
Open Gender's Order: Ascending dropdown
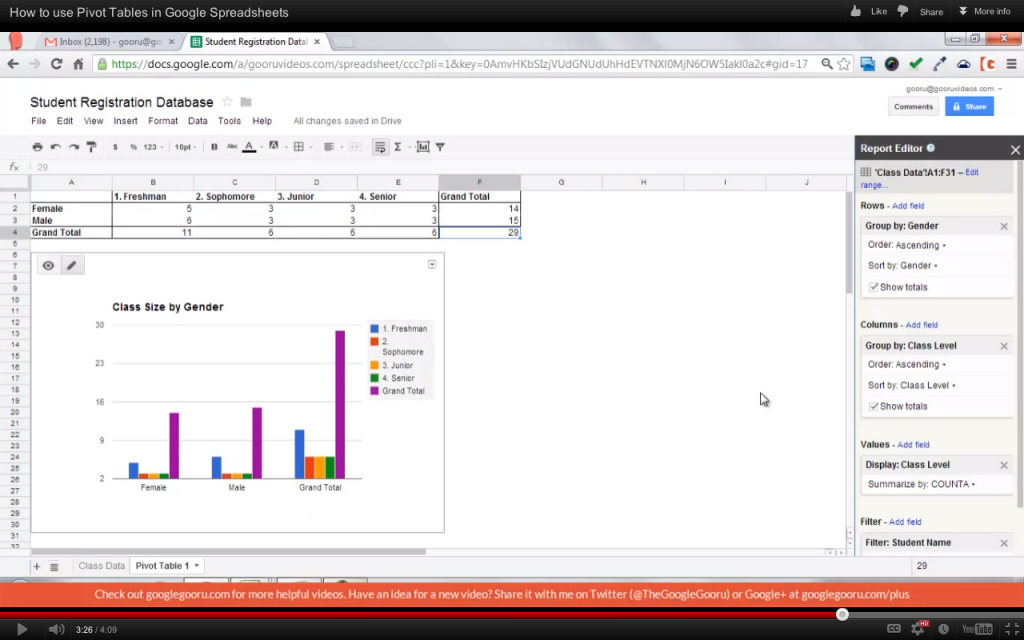point(907,245)
